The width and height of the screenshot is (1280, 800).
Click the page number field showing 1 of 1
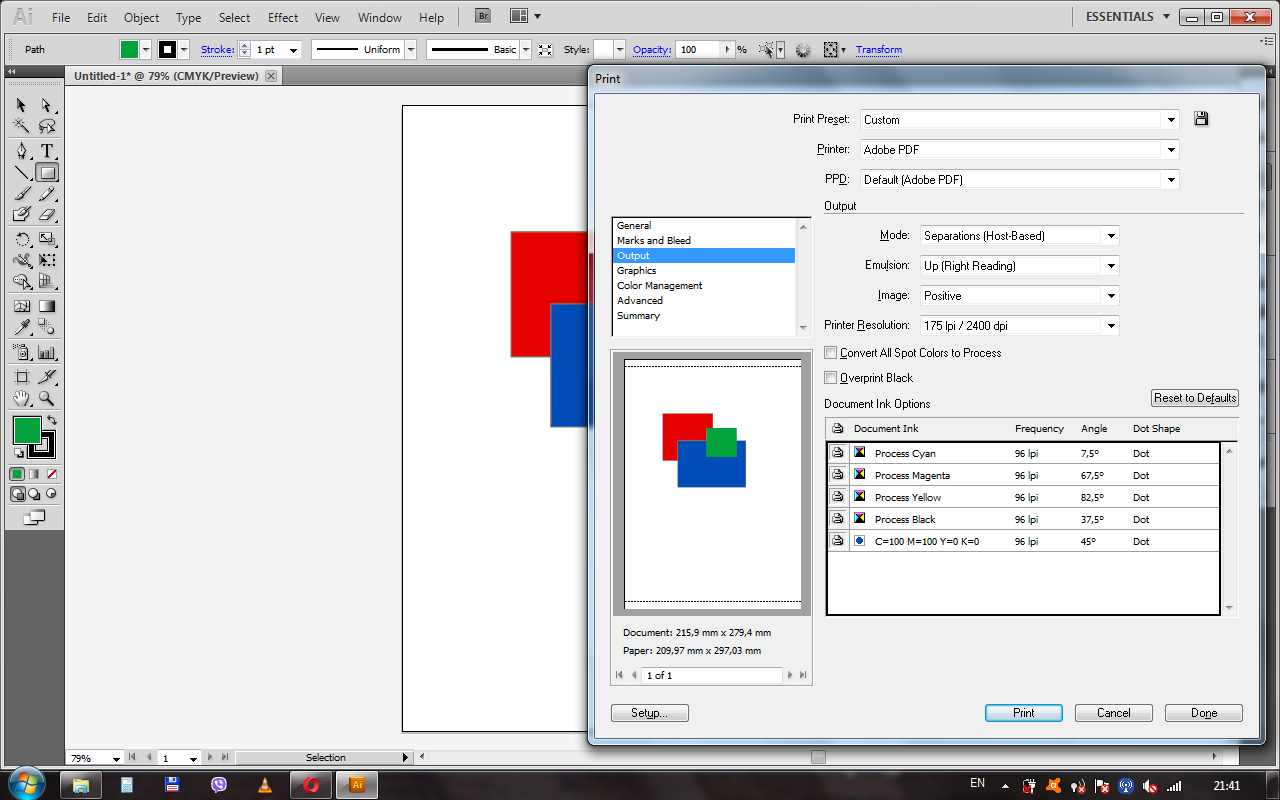[711, 675]
